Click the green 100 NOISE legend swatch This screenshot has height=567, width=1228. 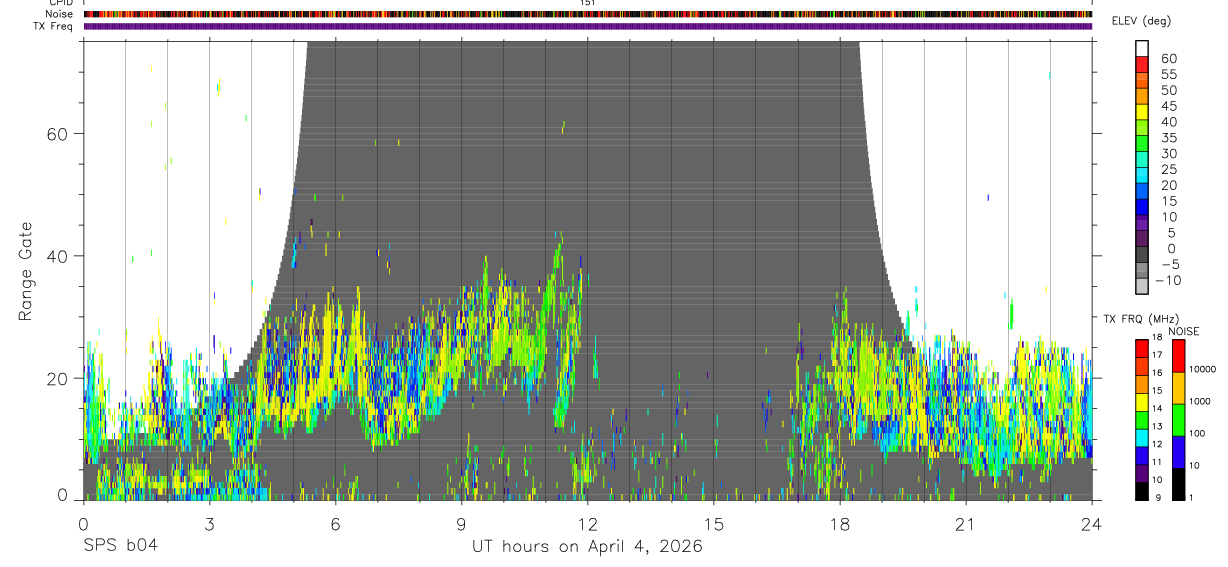[x=1178, y=420]
